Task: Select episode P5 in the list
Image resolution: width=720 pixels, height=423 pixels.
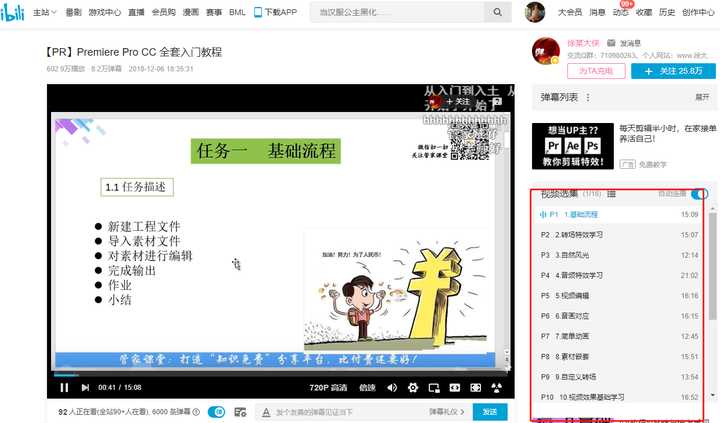Action: click(620, 295)
